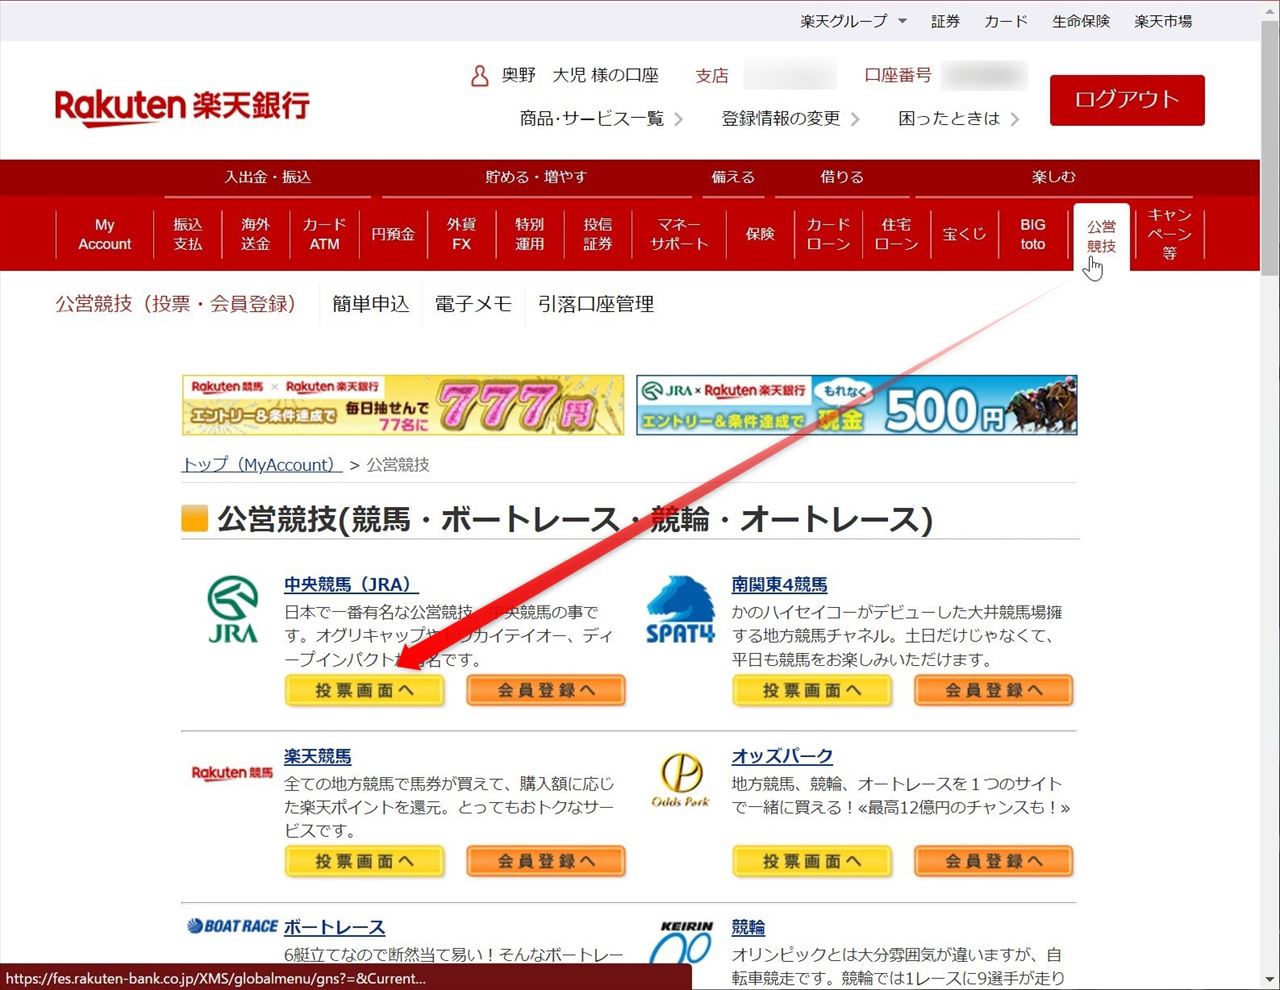Expand 商品・サービス一覧 menu

[601, 118]
